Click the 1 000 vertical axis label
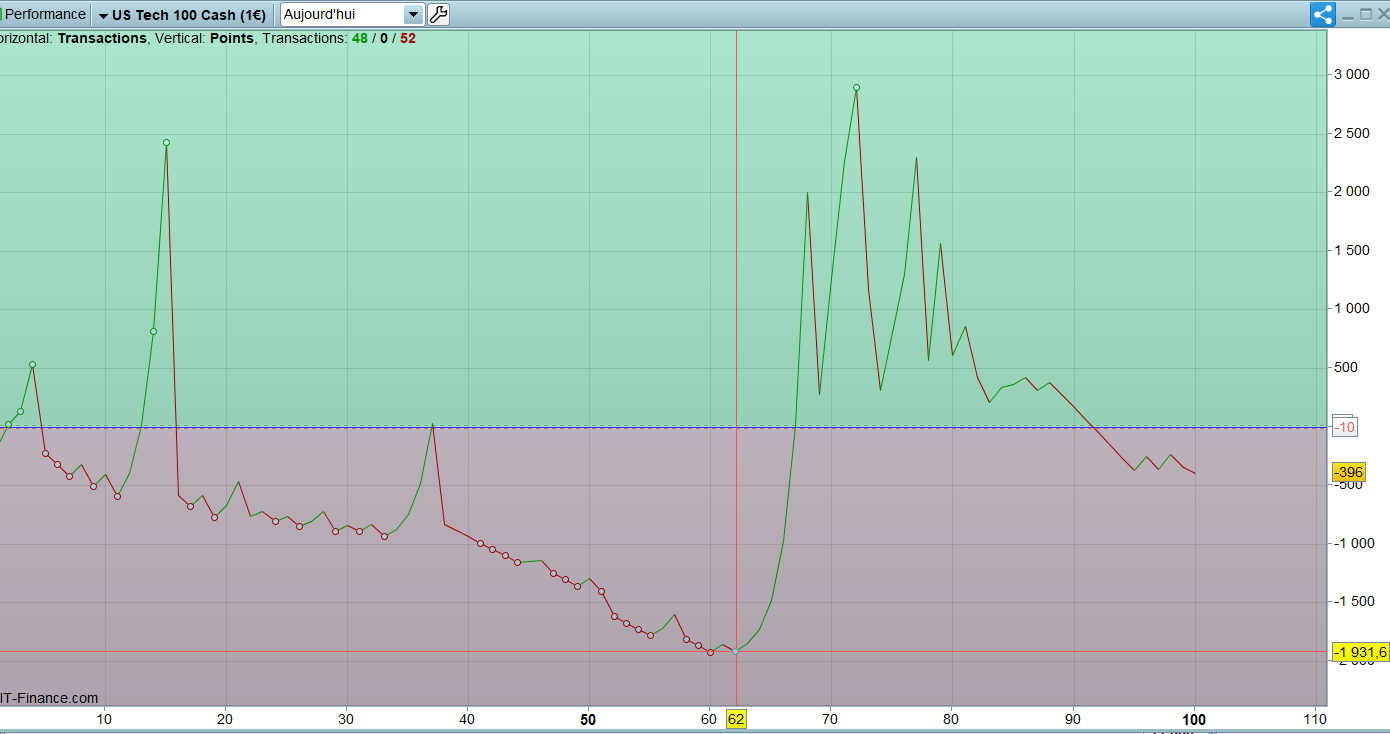The height and width of the screenshot is (734, 1390). 1351,308
